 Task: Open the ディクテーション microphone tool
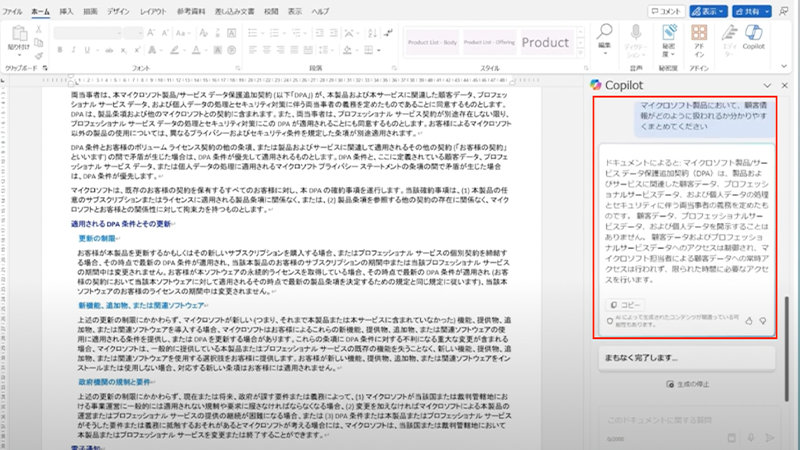[x=634, y=32]
